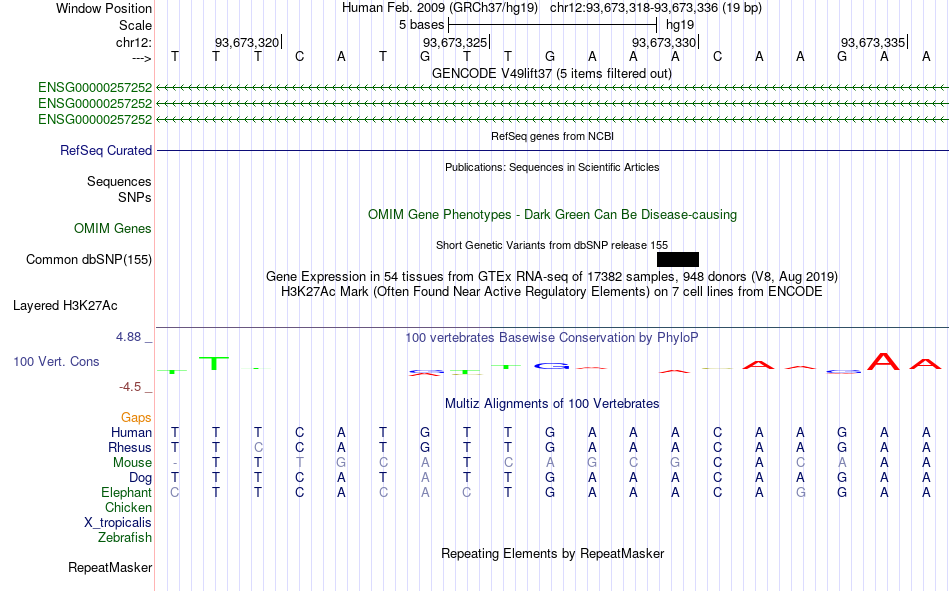Select the Mouse alignment row label
950x591 pixels.
(132, 462)
